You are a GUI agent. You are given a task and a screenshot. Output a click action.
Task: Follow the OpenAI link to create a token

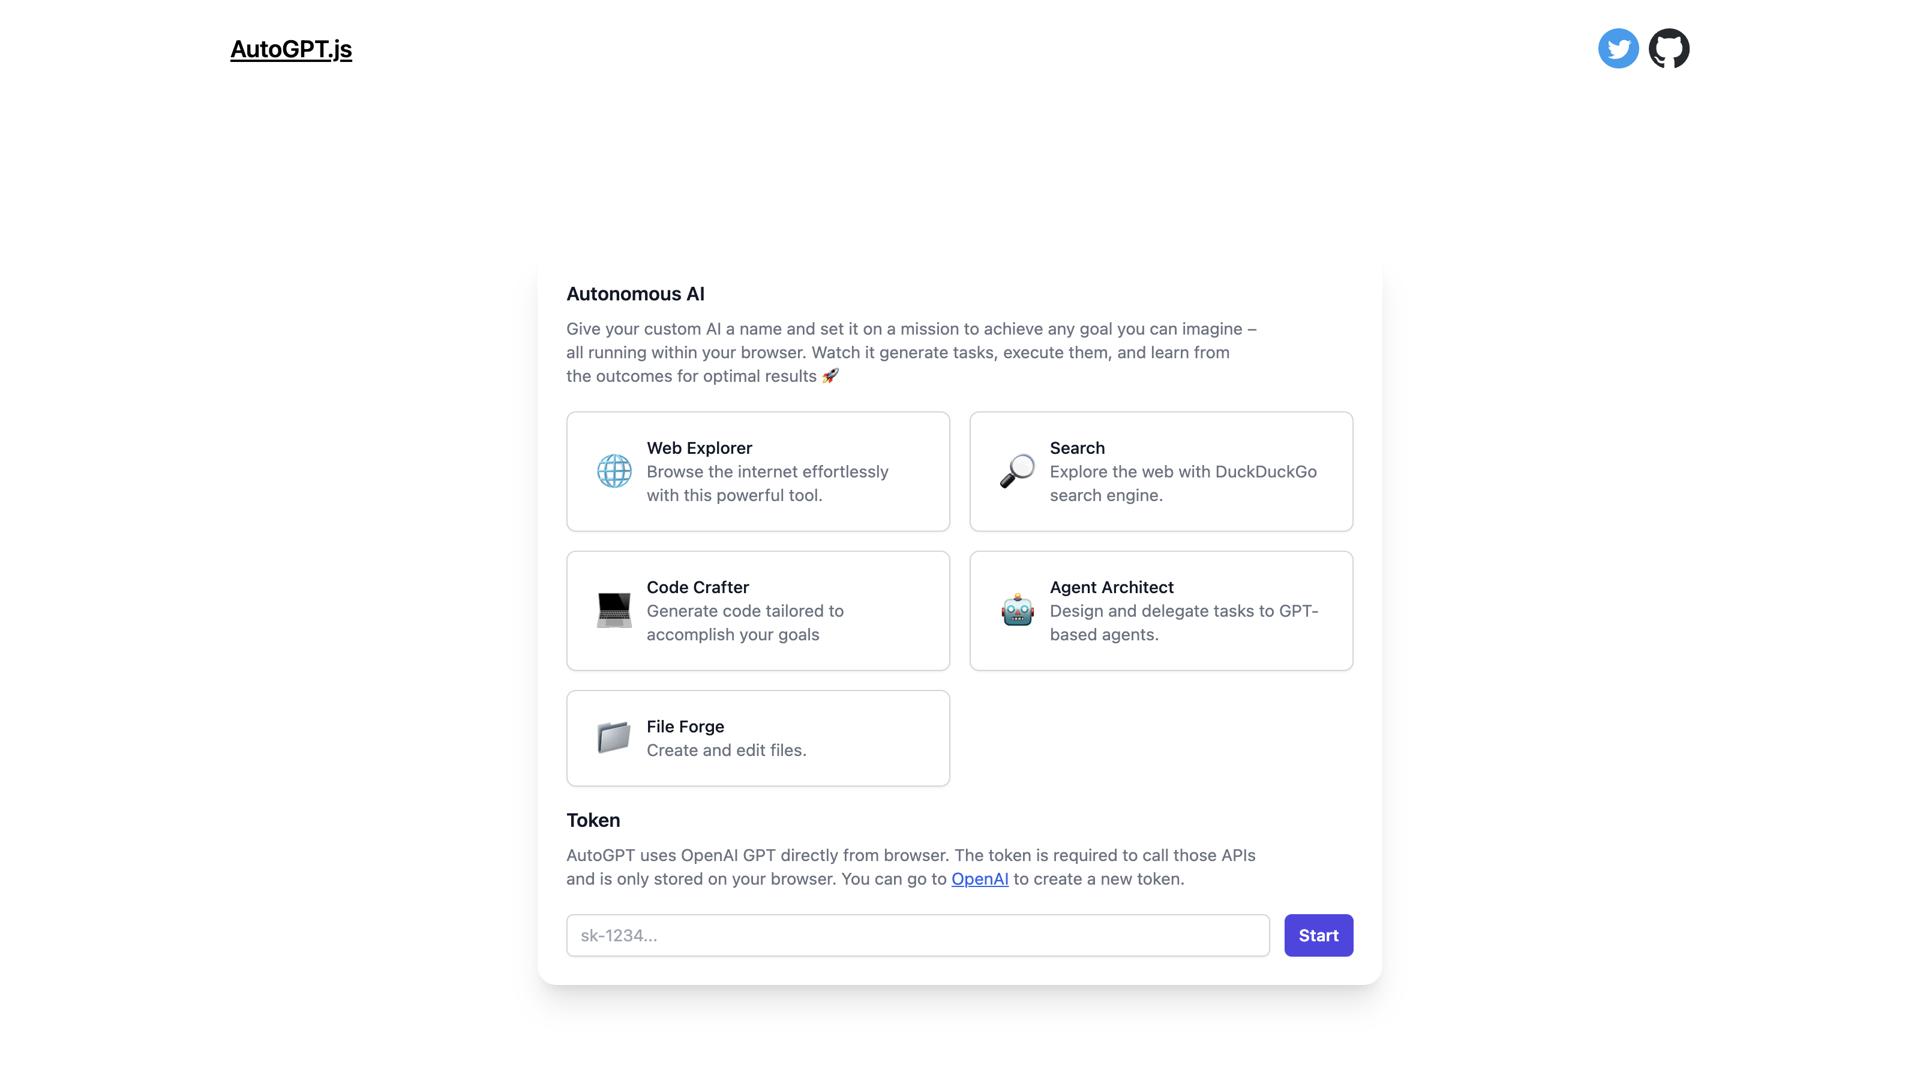pos(979,879)
